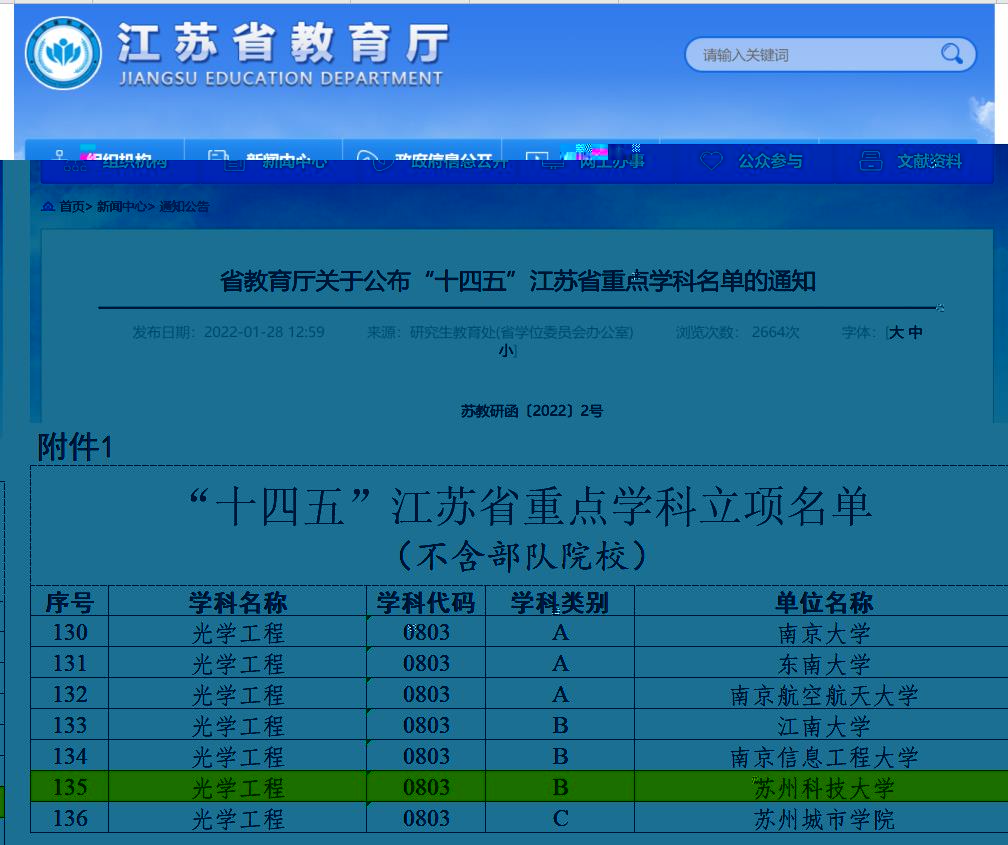Viewport: 1008px width, 845px height.
Task: Select the cell with serial number 130
Action: click(69, 632)
